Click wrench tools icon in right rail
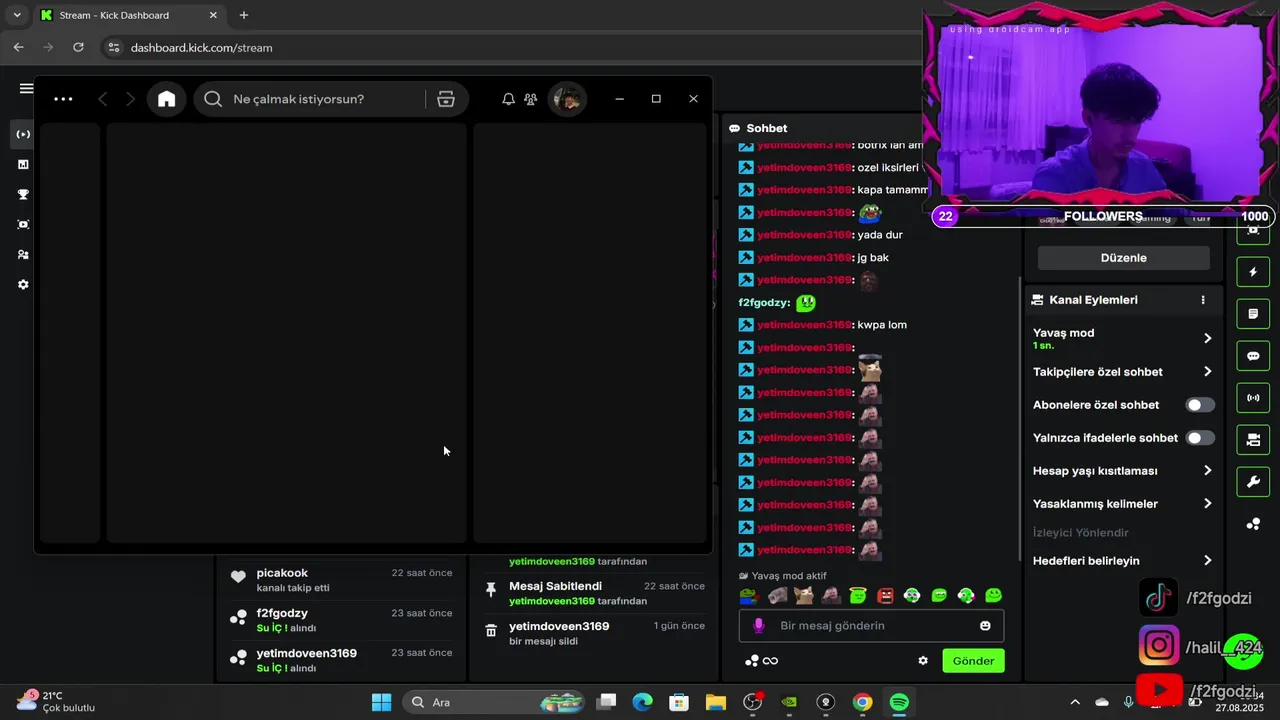Screen dimensions: 1280x720 pyautogui.click(x=1253, y=482)
